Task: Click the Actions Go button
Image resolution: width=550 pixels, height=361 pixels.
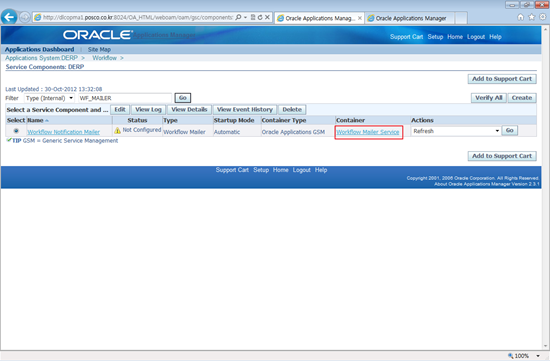Action: tap(510, 131)
